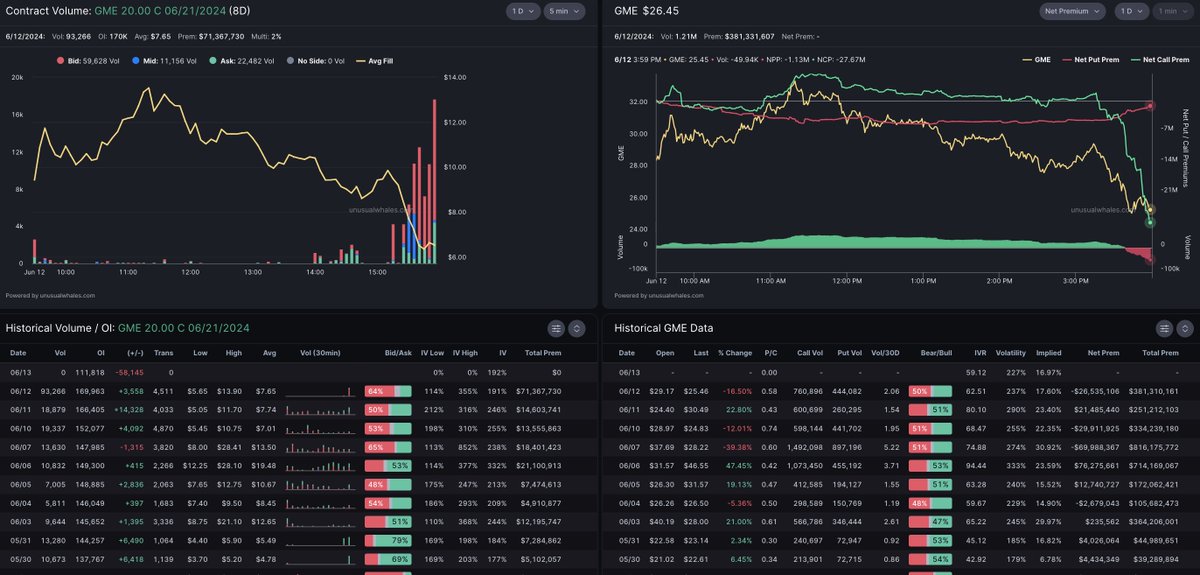Sort GME data by % Change column
This screenshot has height=575, width=1200.
(x=734, y=353)
